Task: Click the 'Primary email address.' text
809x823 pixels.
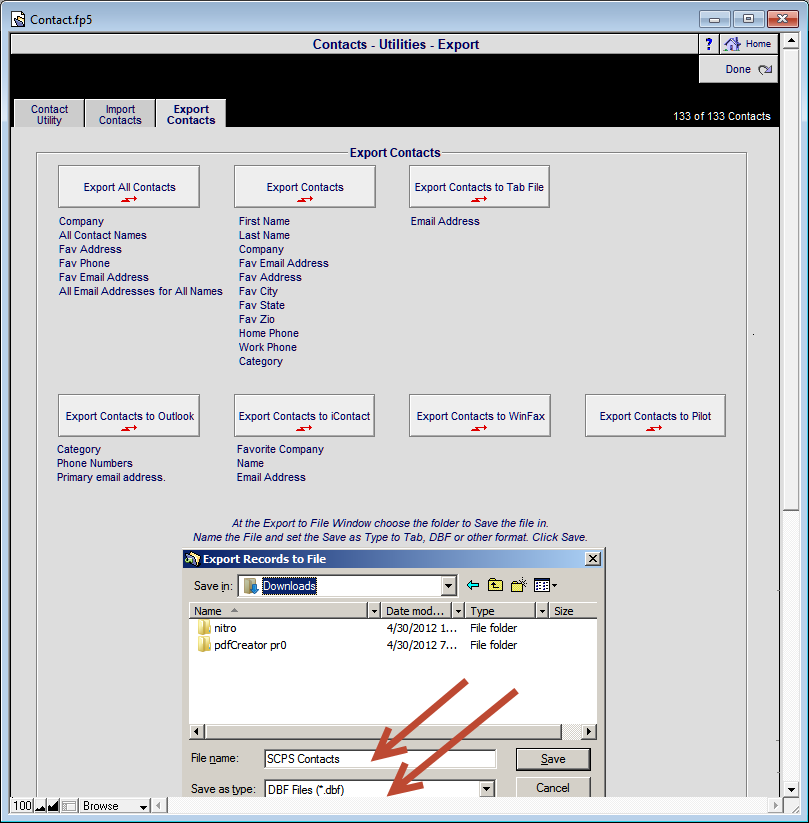Action: tap(111, 477)
